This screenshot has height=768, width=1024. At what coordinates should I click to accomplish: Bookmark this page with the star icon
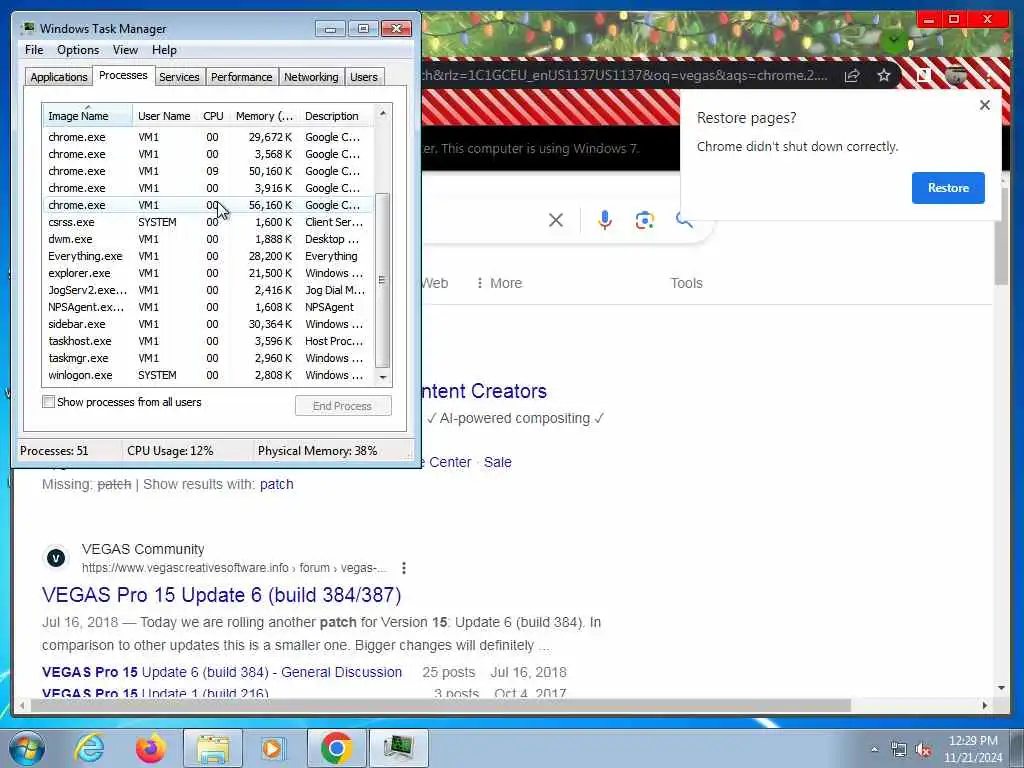(x=884, y=76)
